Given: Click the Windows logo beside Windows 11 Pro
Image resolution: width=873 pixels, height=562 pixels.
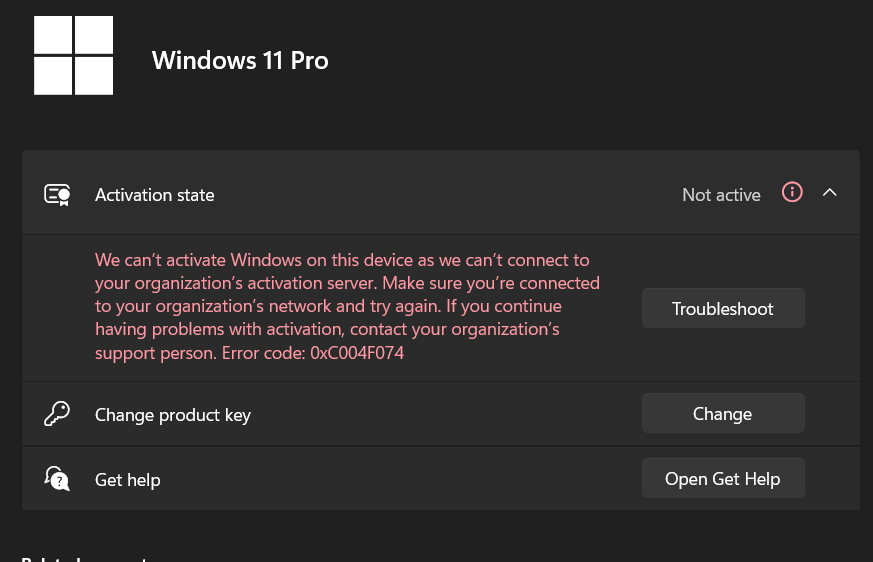Looking at the screenshot, I should click(73, 55).
